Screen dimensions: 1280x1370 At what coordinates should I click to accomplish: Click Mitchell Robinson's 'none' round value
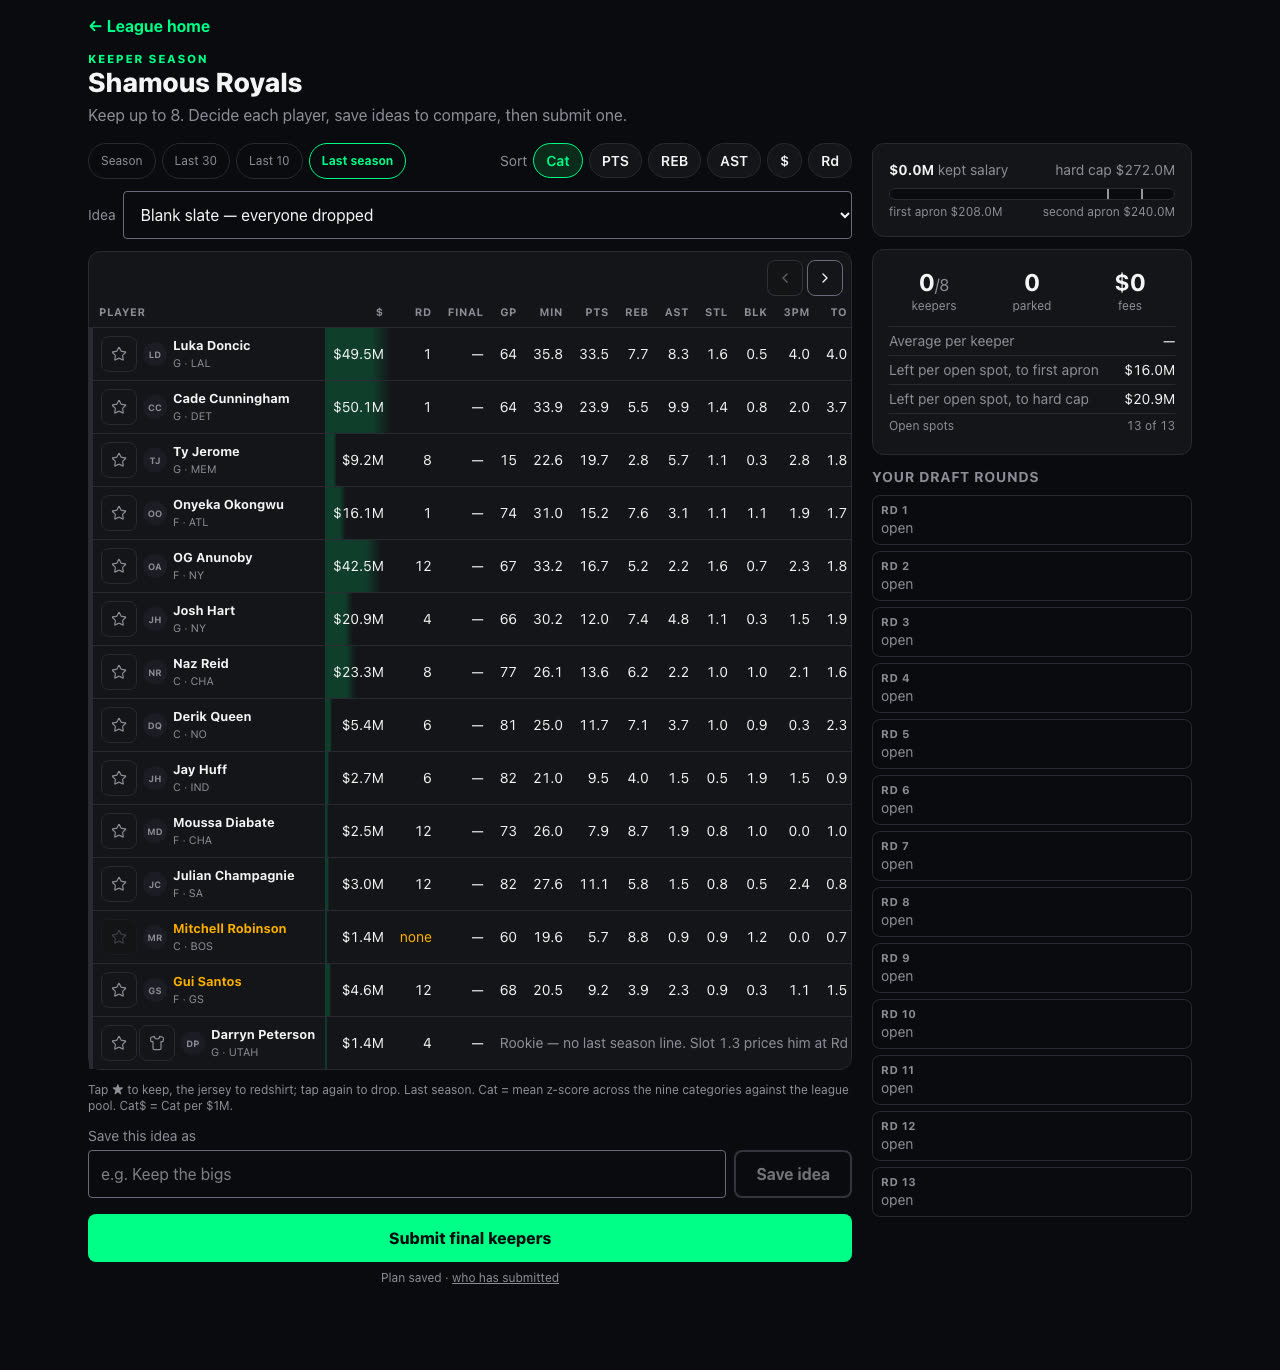[416, 937]
